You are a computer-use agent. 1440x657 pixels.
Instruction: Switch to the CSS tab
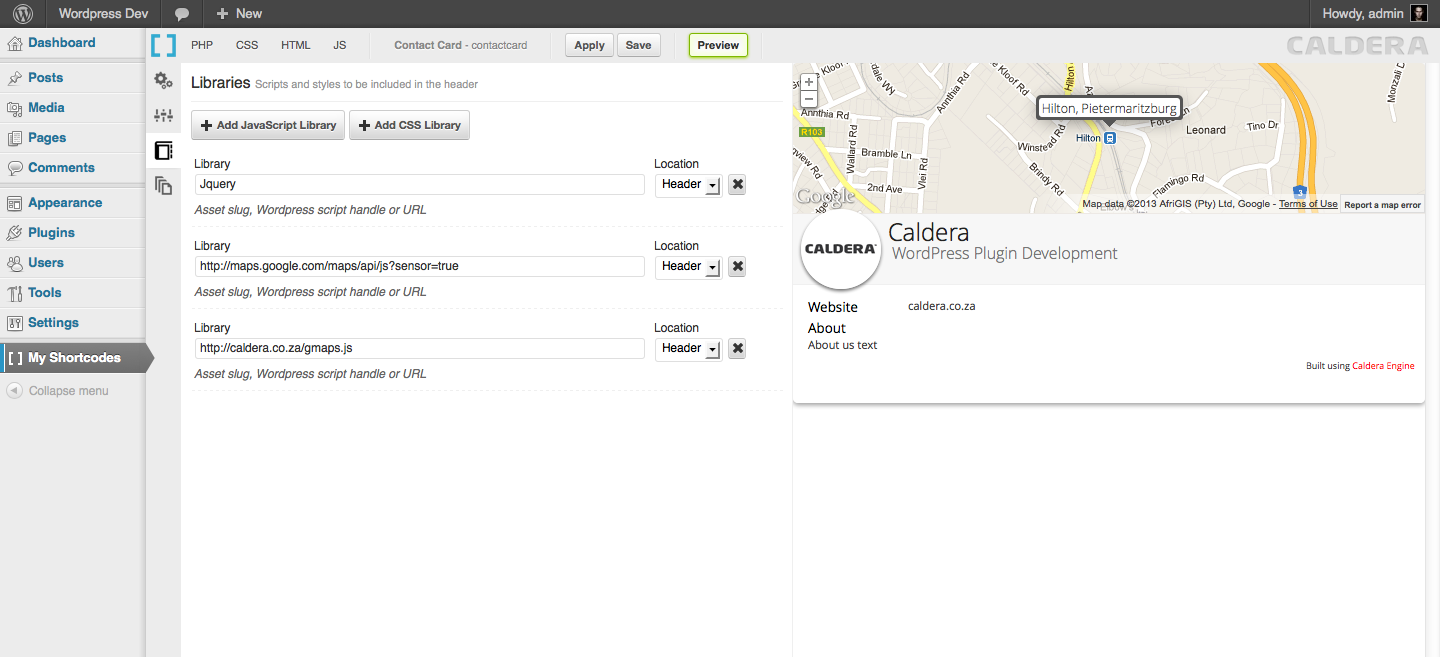247,45
